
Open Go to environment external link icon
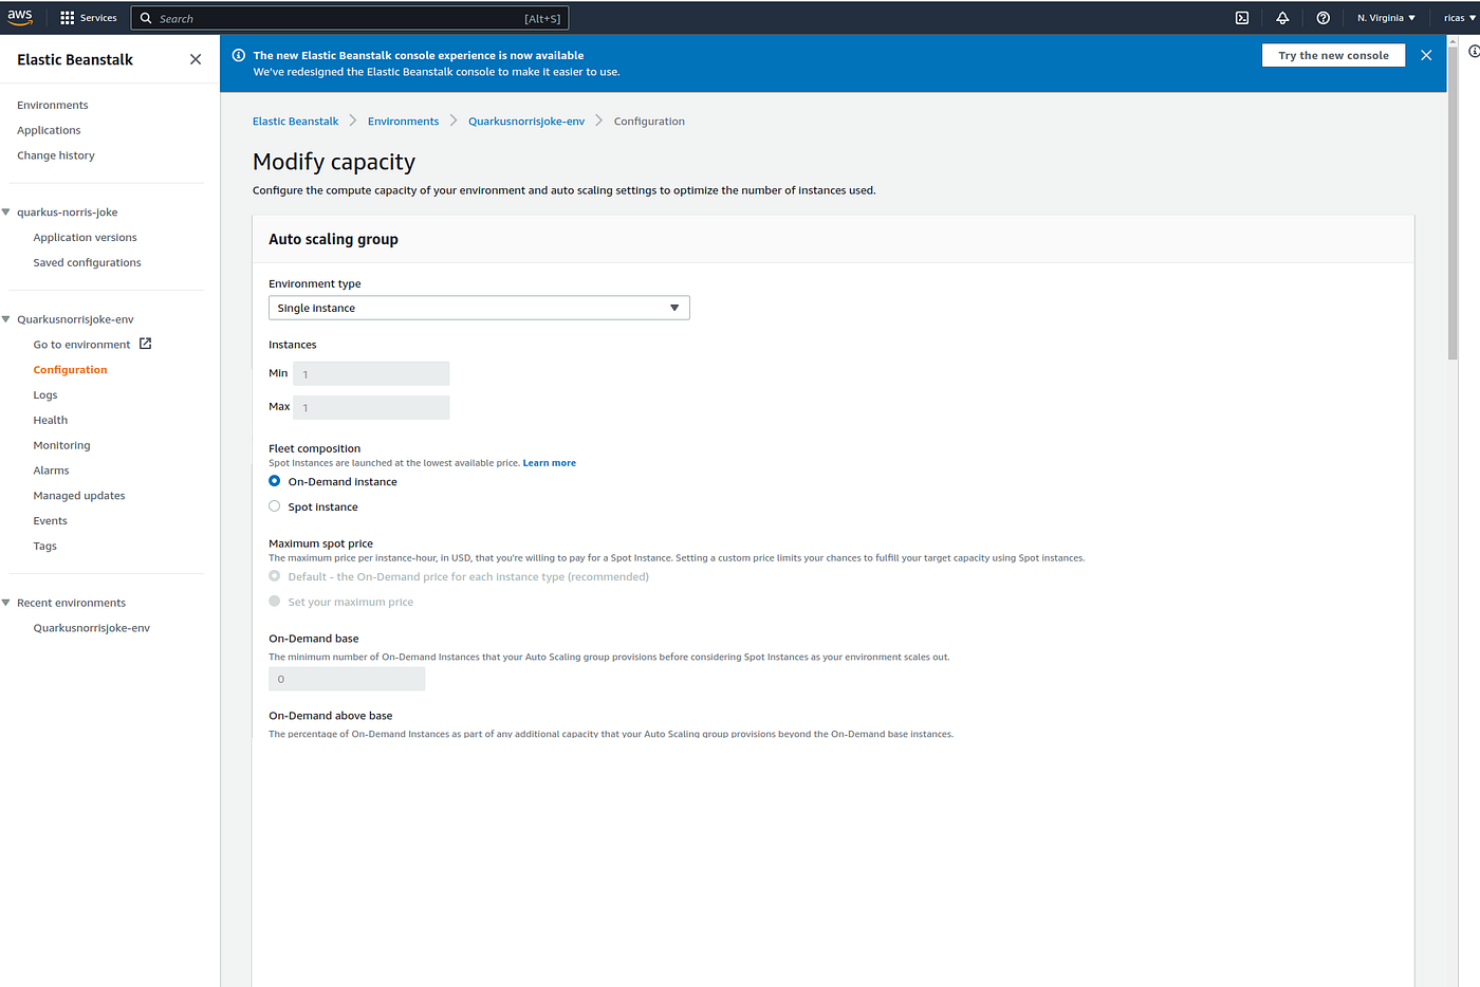click(x=145, y=343)
